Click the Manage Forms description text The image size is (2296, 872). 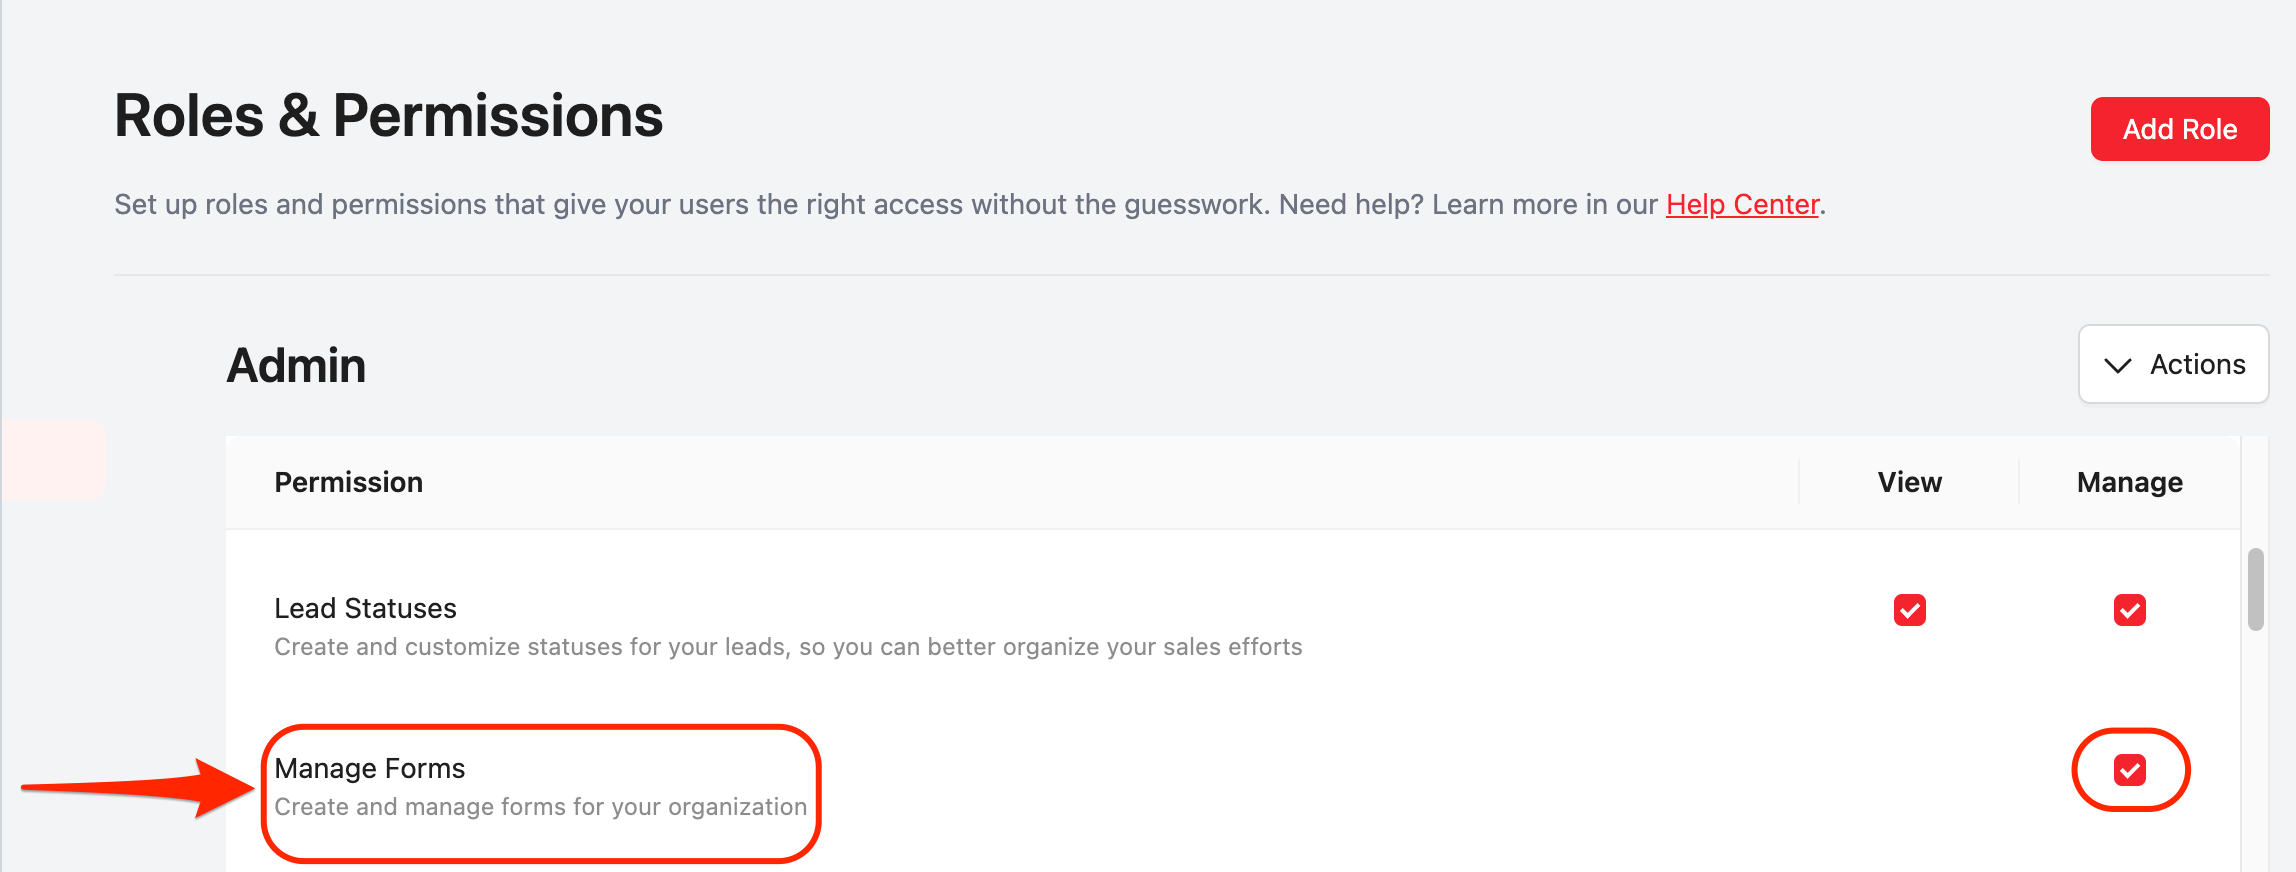tap(540, 807)
